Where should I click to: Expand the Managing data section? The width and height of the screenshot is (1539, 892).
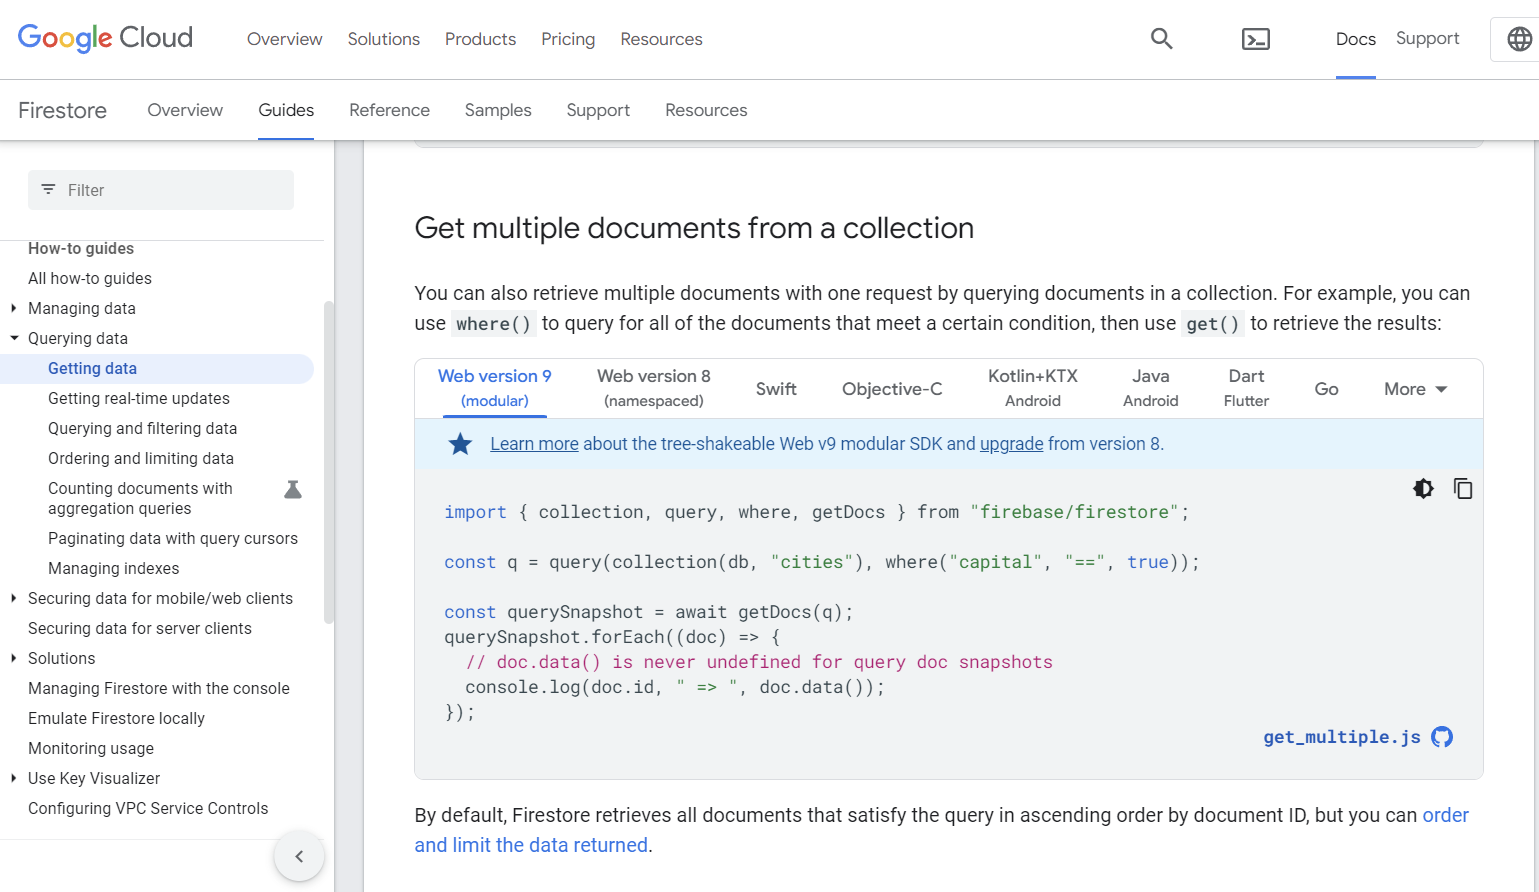[x=14, y=308]
